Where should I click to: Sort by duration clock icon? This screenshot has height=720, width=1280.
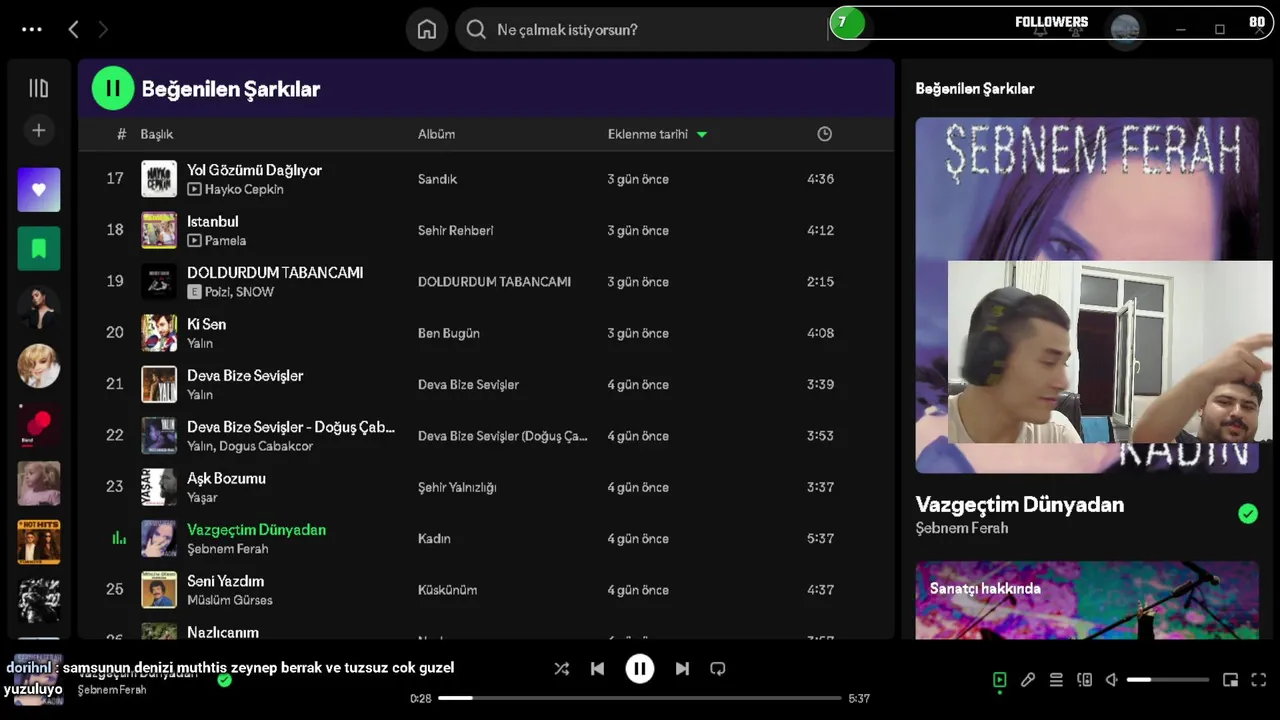(824, 134)
